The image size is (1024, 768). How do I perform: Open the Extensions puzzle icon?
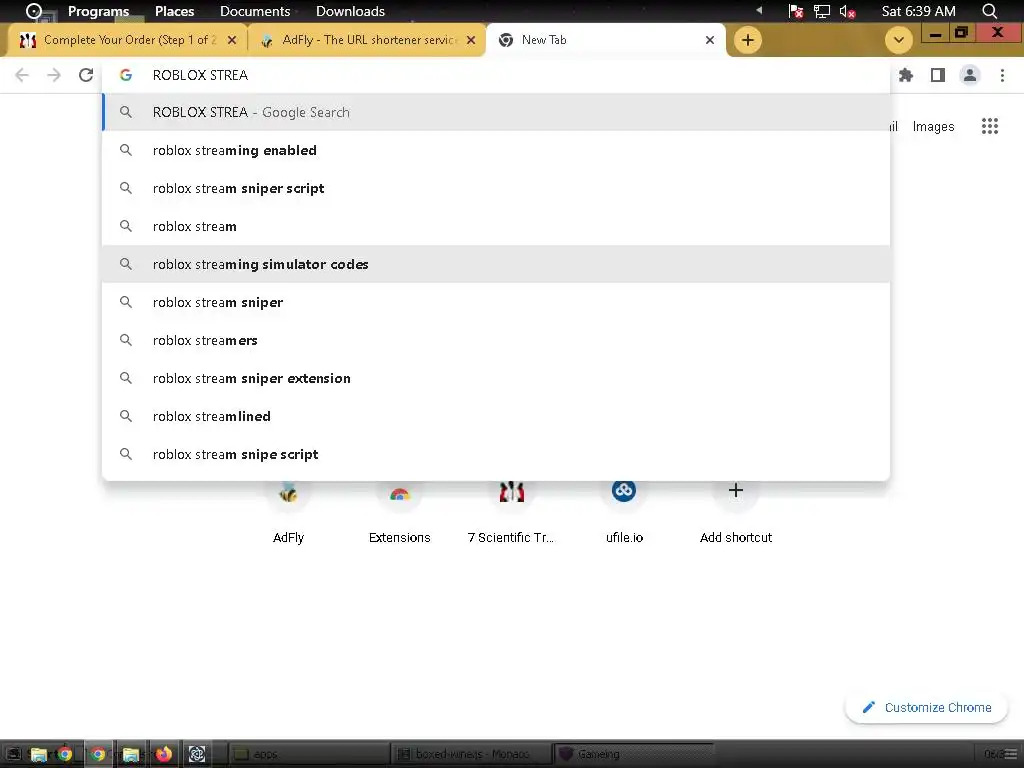pos(906,75)
